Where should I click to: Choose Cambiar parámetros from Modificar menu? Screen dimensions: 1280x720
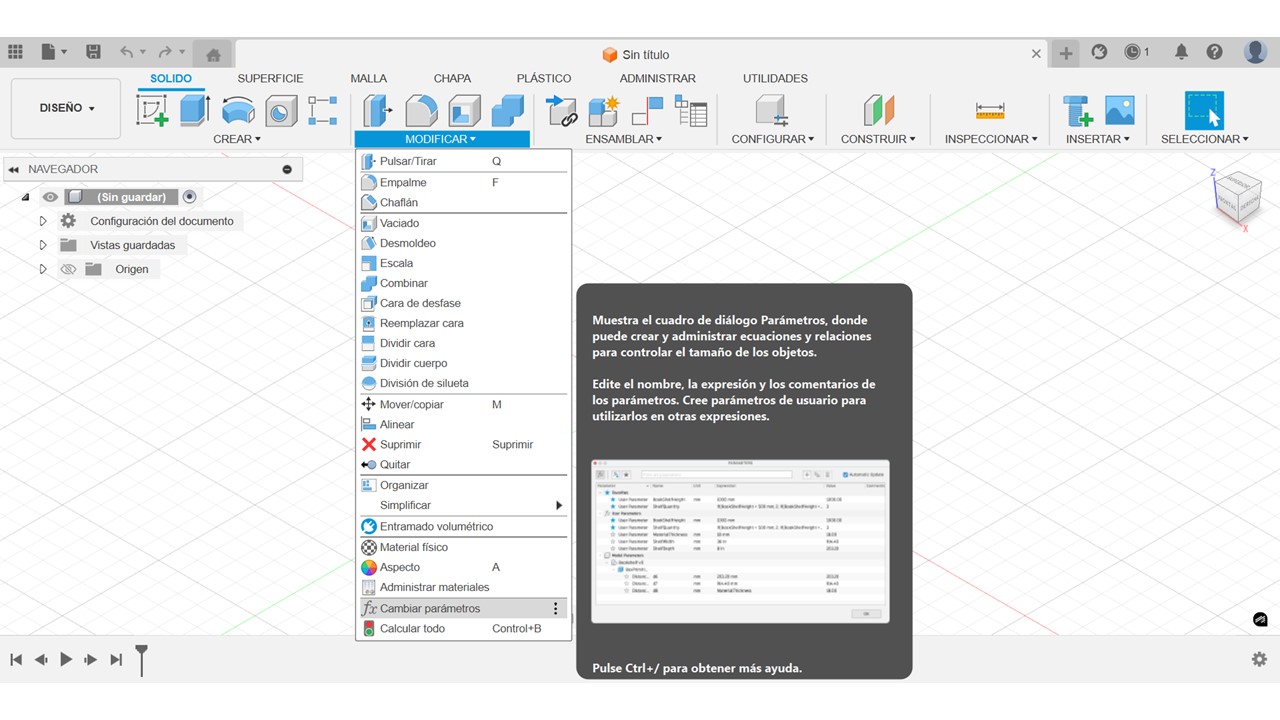(x=430, y=608)
